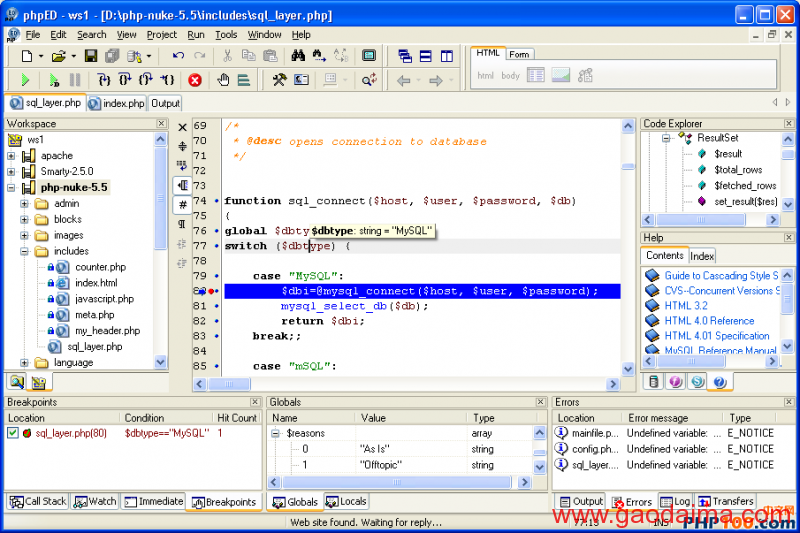The width and height of the screenshot is (800, 533).
Task: Uncheck the sql_layer.php(80) breakpoint checkbox
Action: point(13,433)
